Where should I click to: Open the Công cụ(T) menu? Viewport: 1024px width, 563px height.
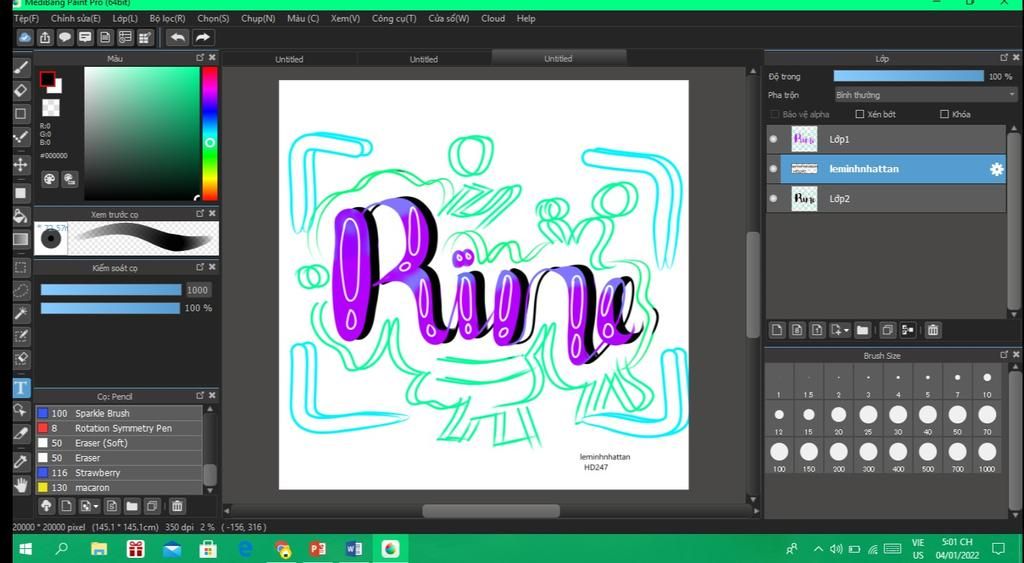coord(394,18)
